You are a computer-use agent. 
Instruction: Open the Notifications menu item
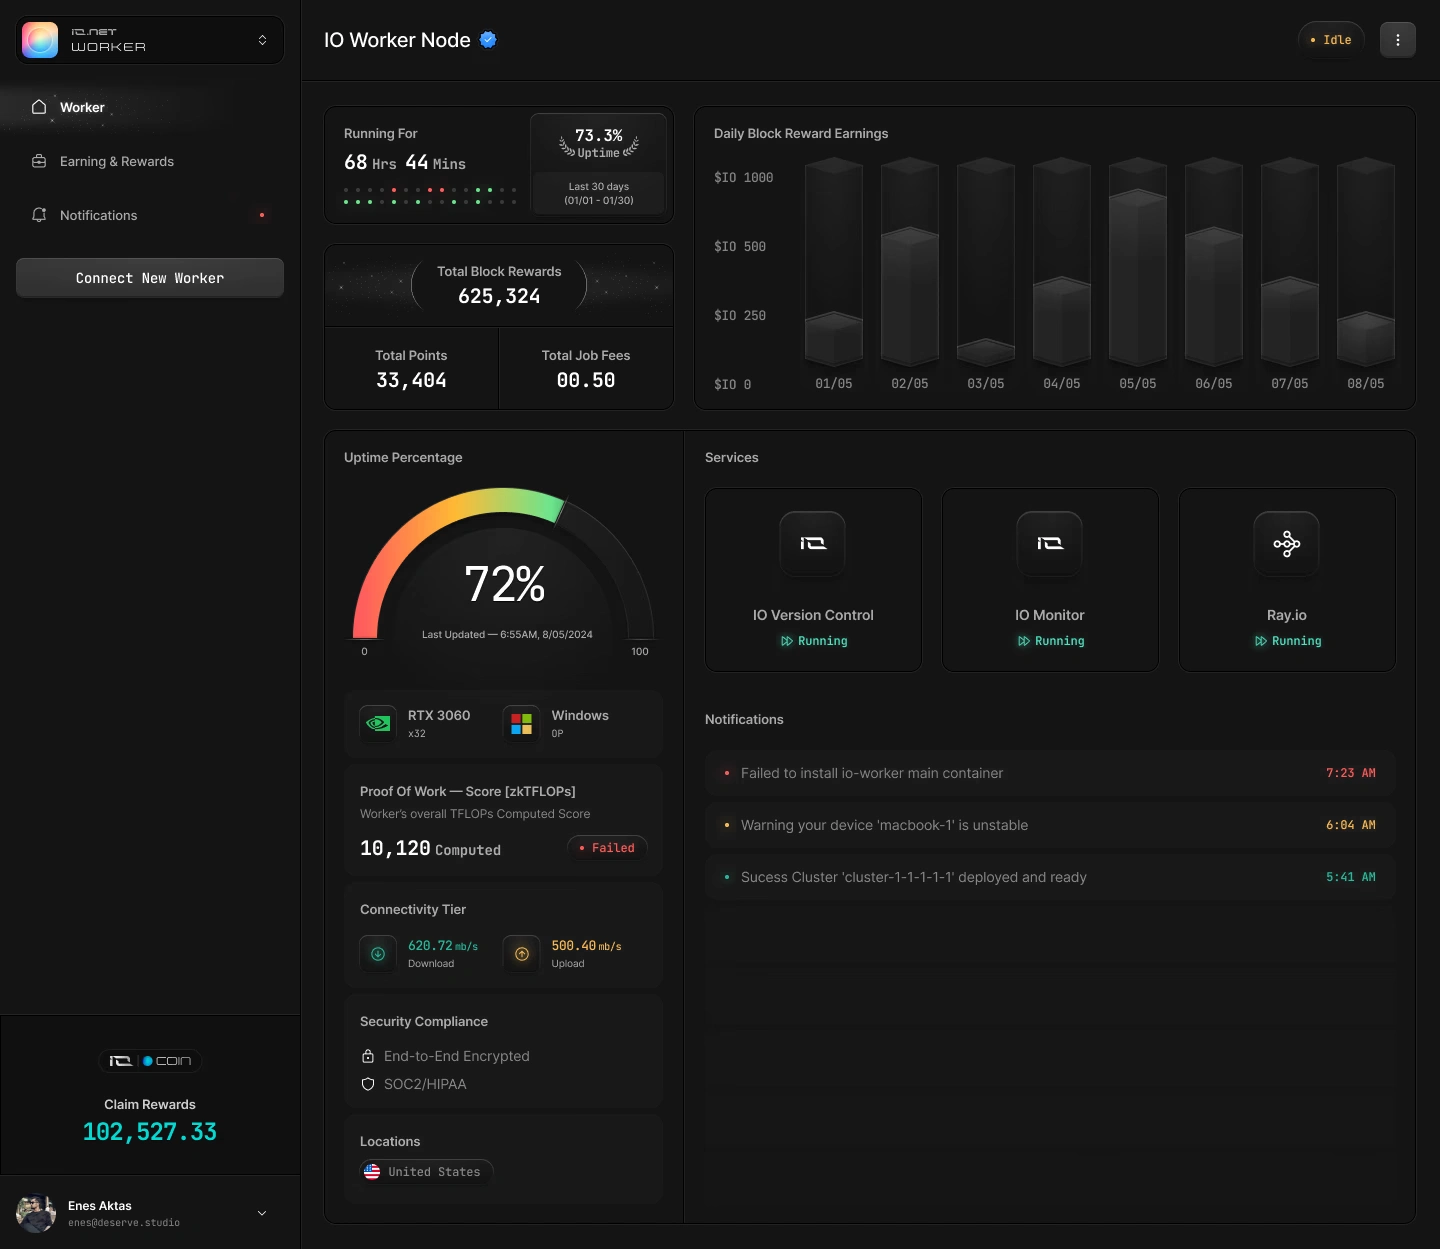point(150,215)
